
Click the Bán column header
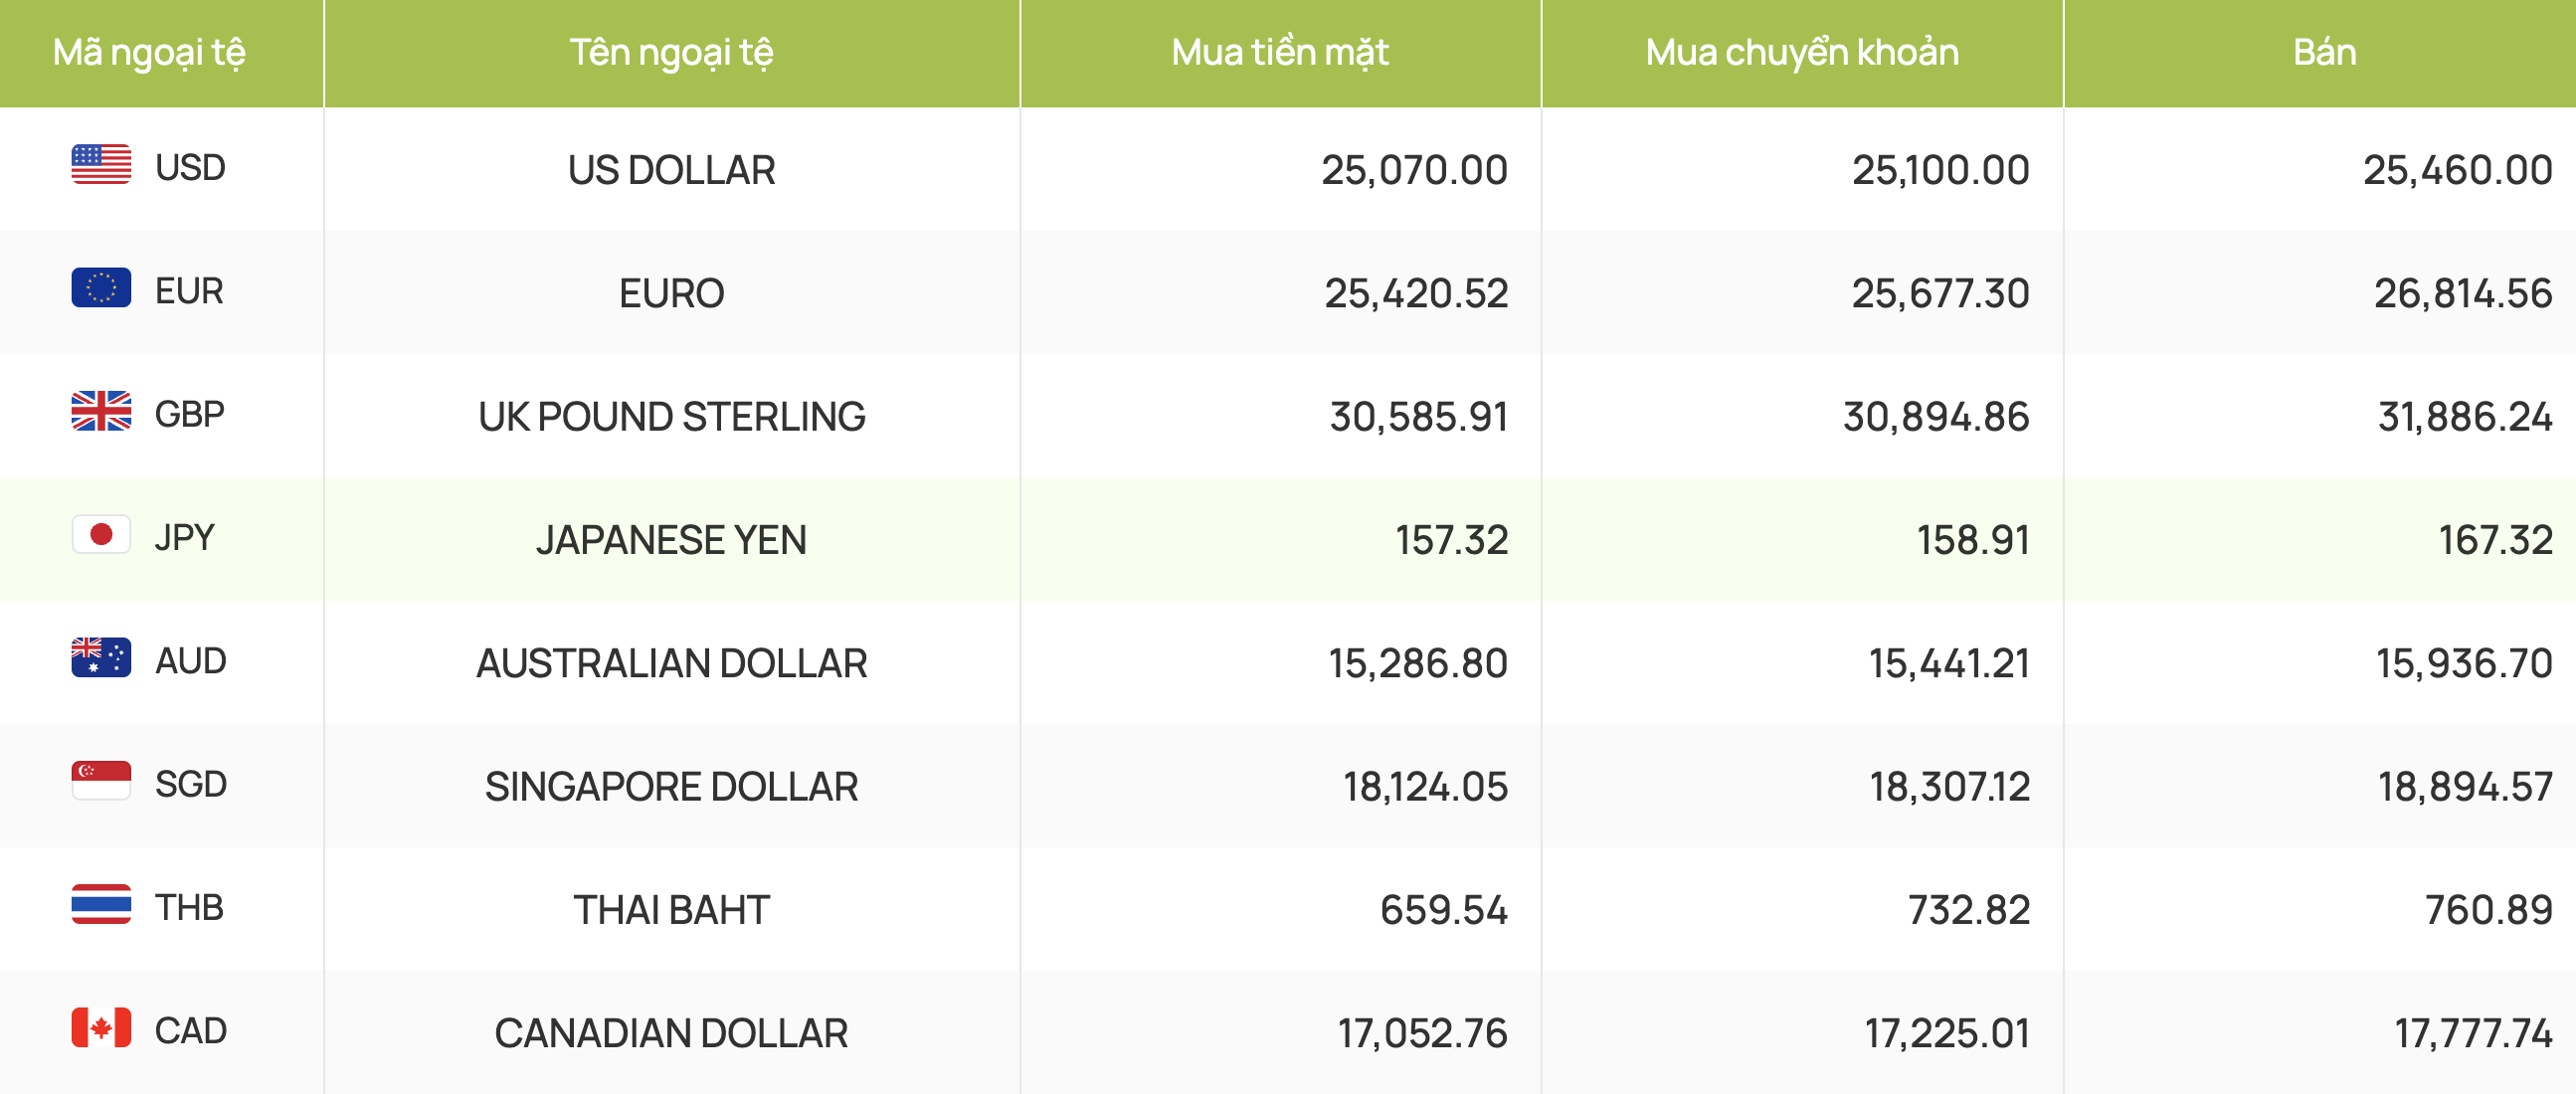2324,53
